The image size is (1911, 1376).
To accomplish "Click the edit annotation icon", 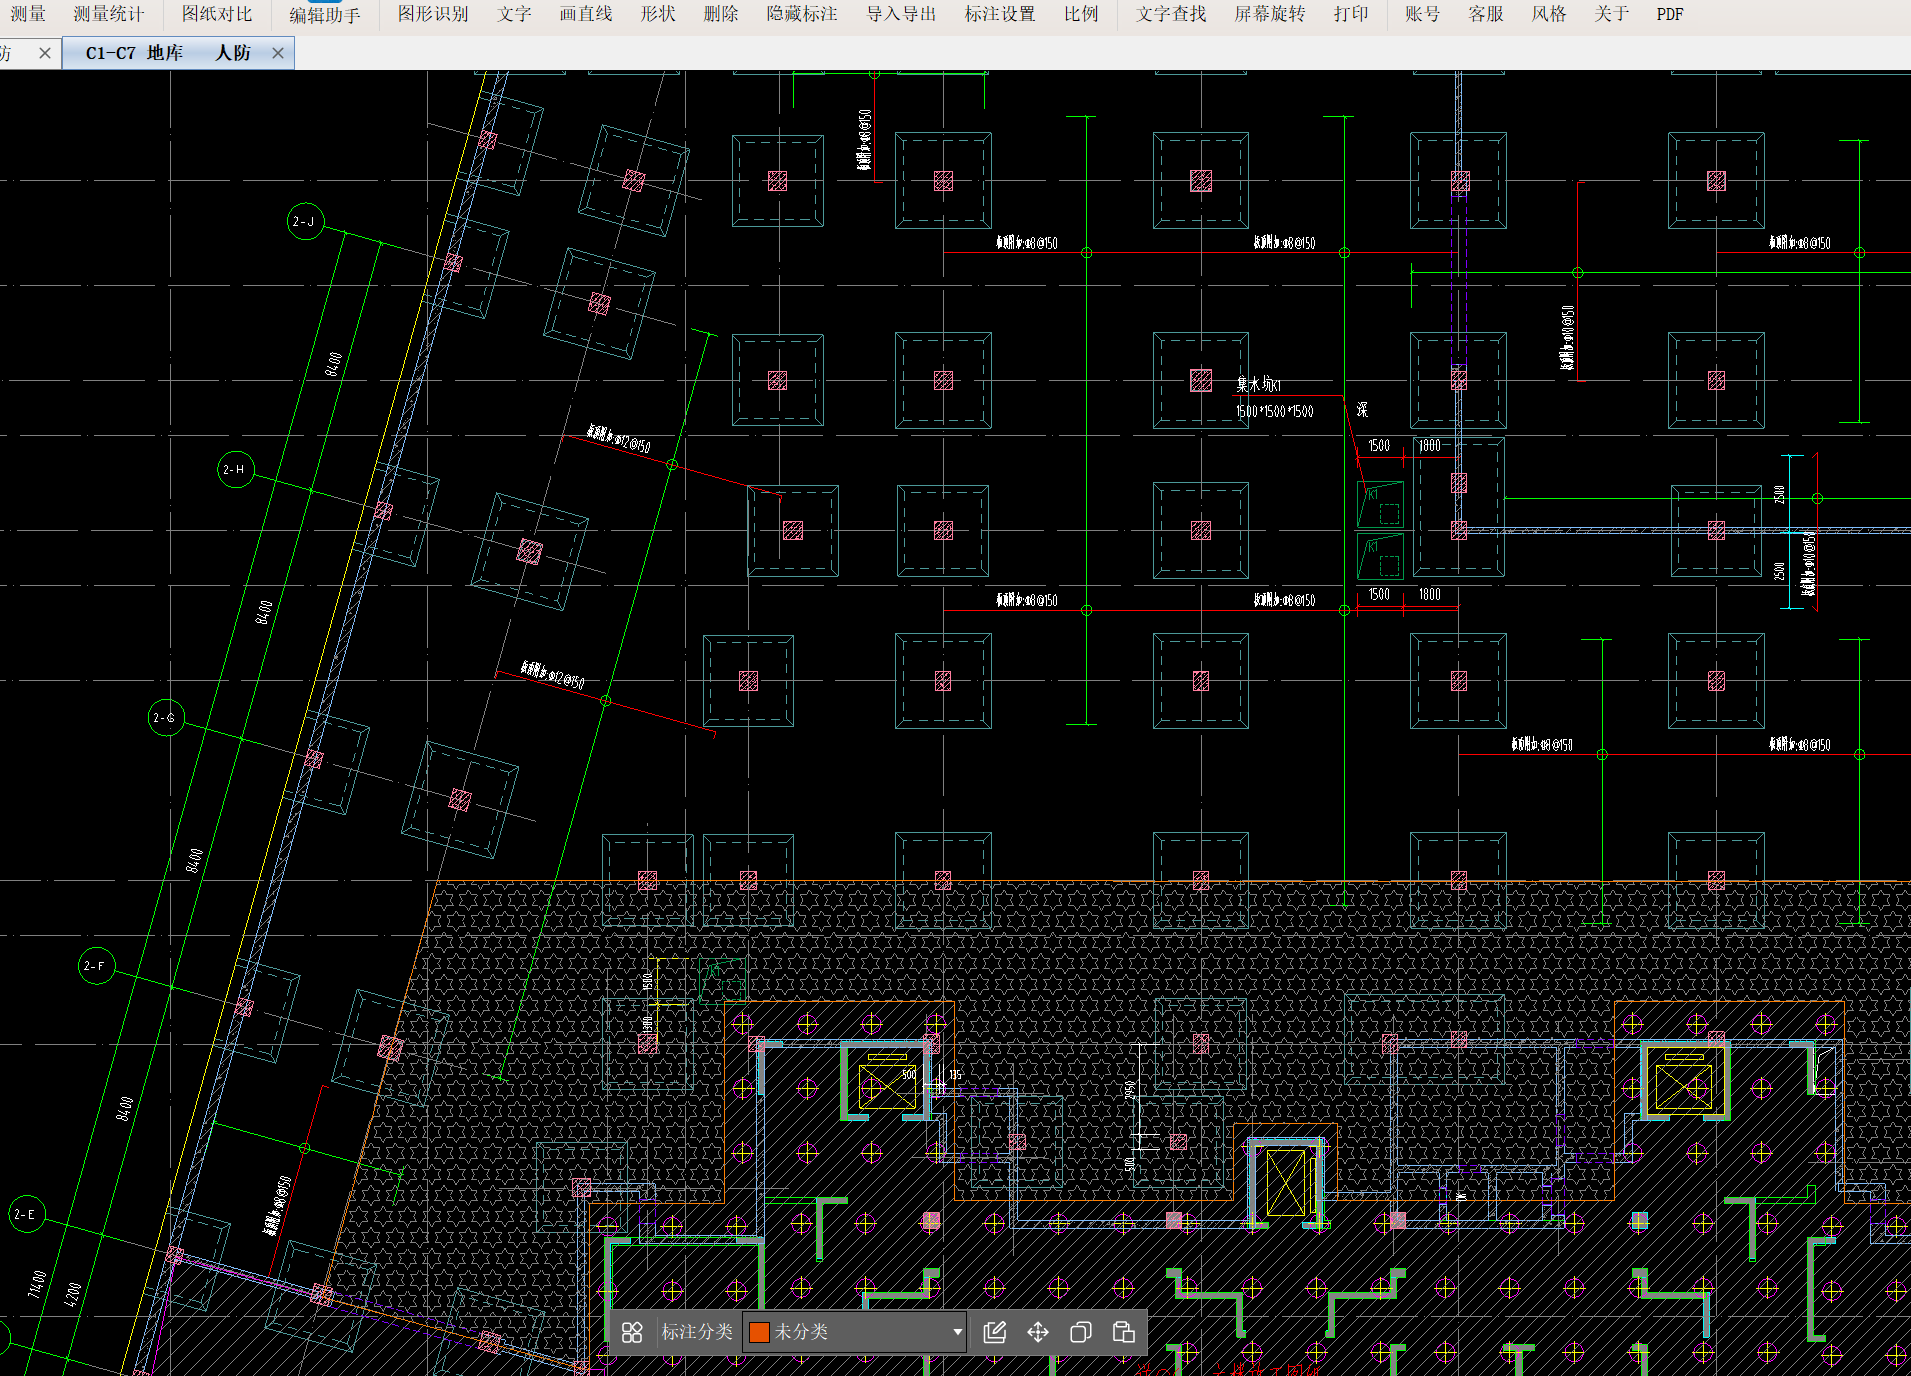I will pos(994,1332).
